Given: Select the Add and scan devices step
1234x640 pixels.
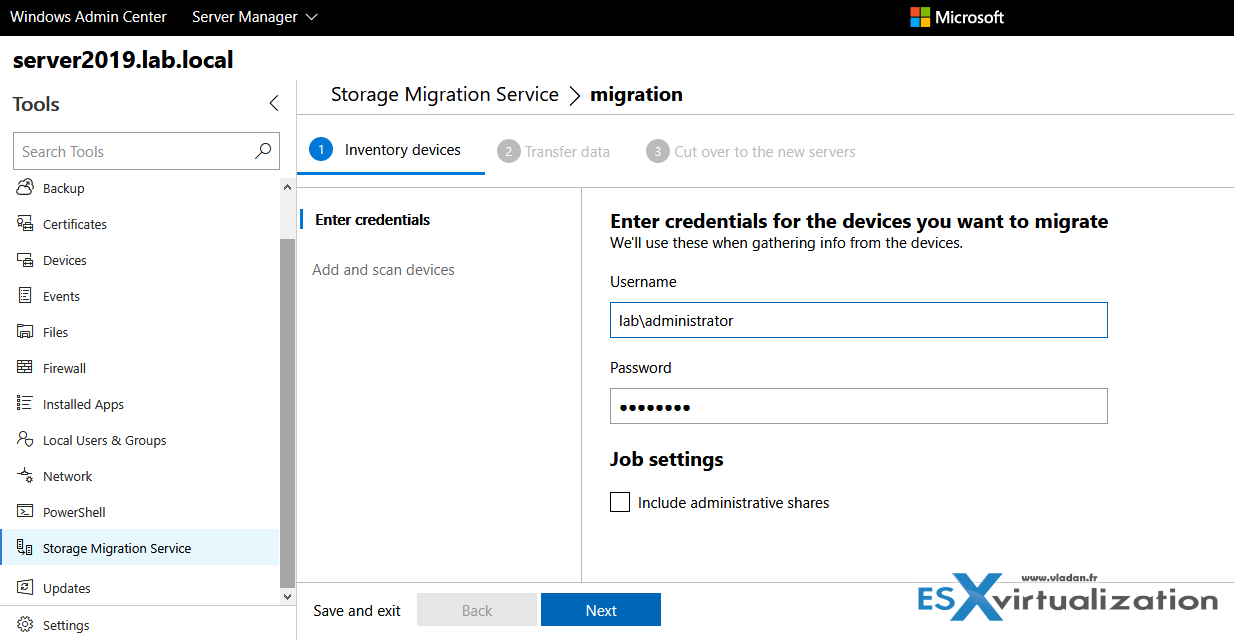Looking at the screenshot, I should tap(383, 270).
